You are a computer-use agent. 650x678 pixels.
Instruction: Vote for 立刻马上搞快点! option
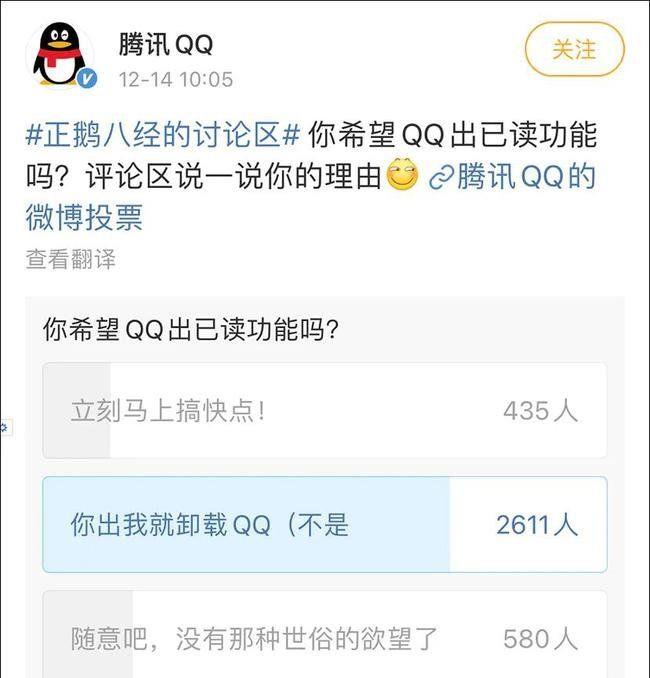point(324,411)
